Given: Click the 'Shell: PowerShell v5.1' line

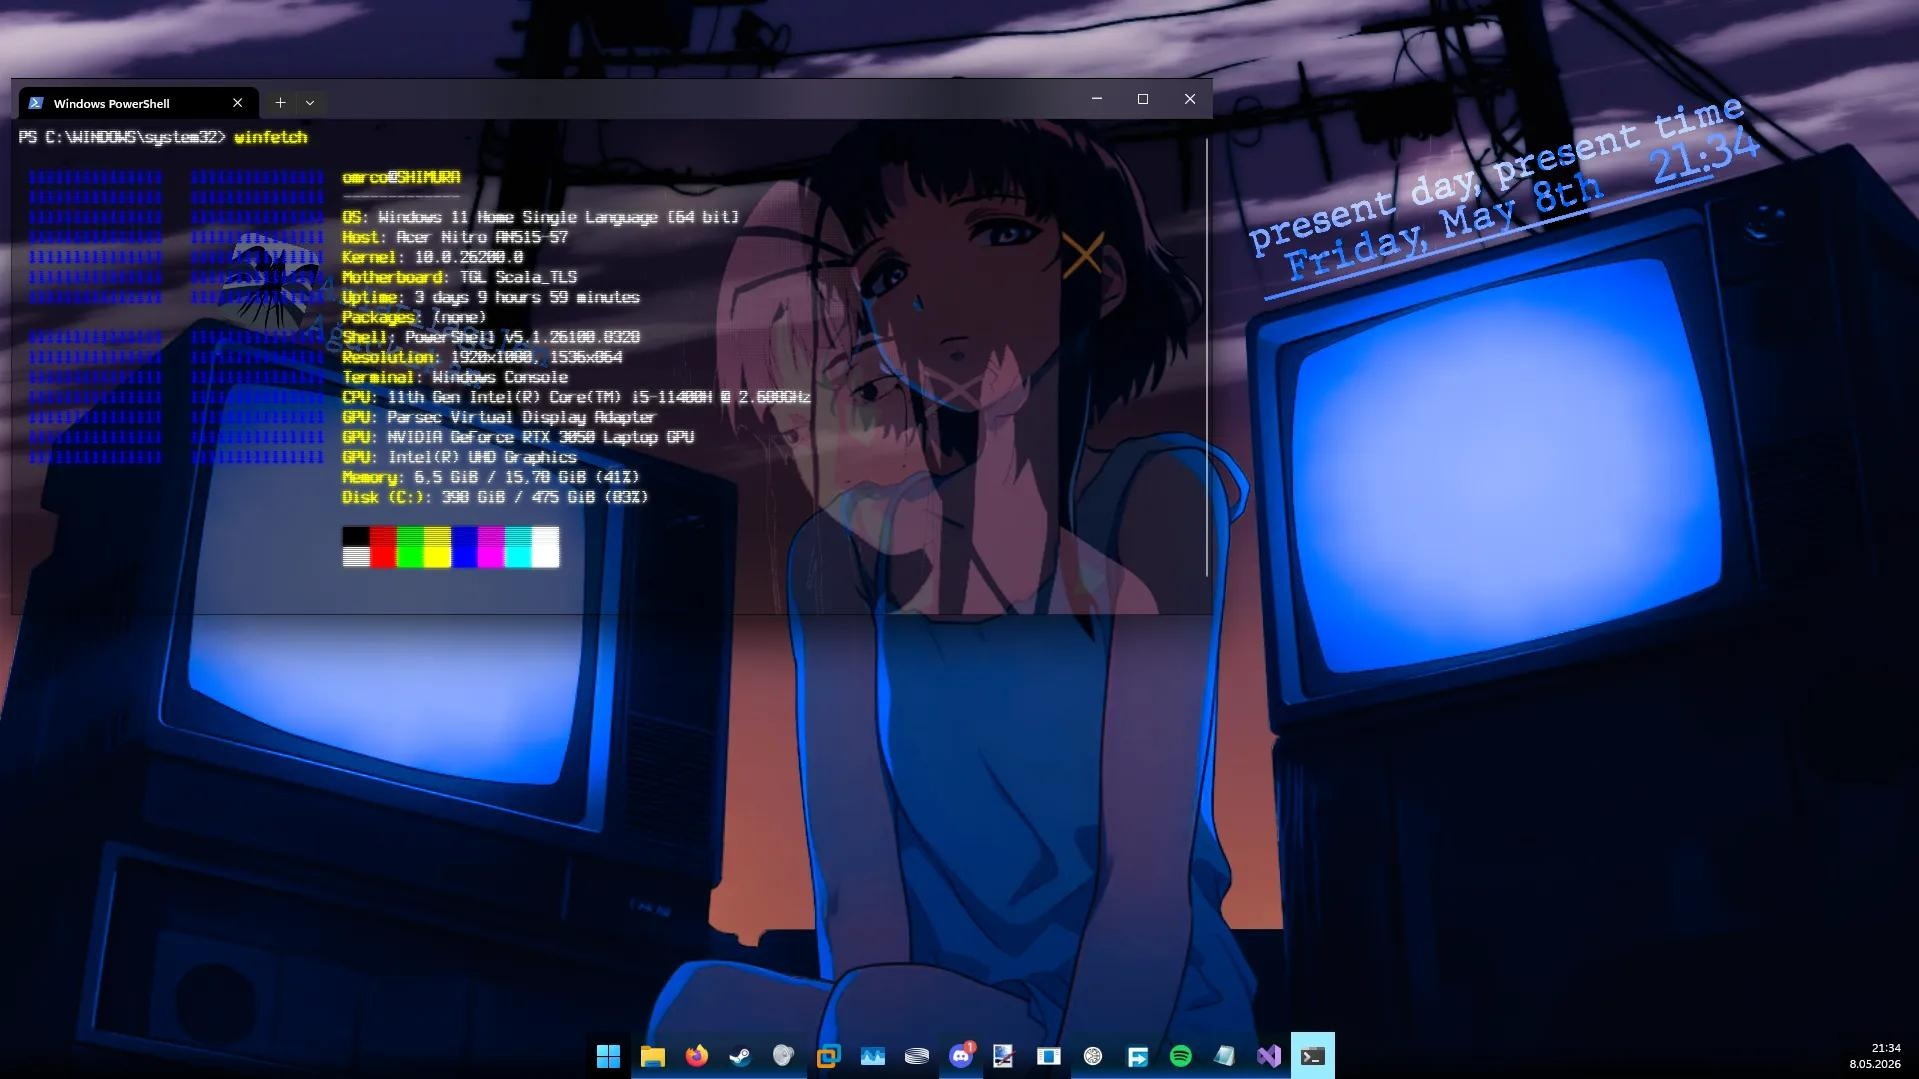Looking at the screenshot, I should click(x=491, y=337).
